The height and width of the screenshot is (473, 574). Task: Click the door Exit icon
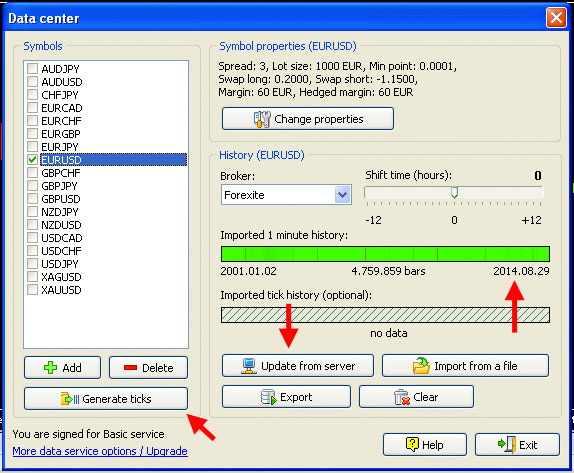coord(507,444)
